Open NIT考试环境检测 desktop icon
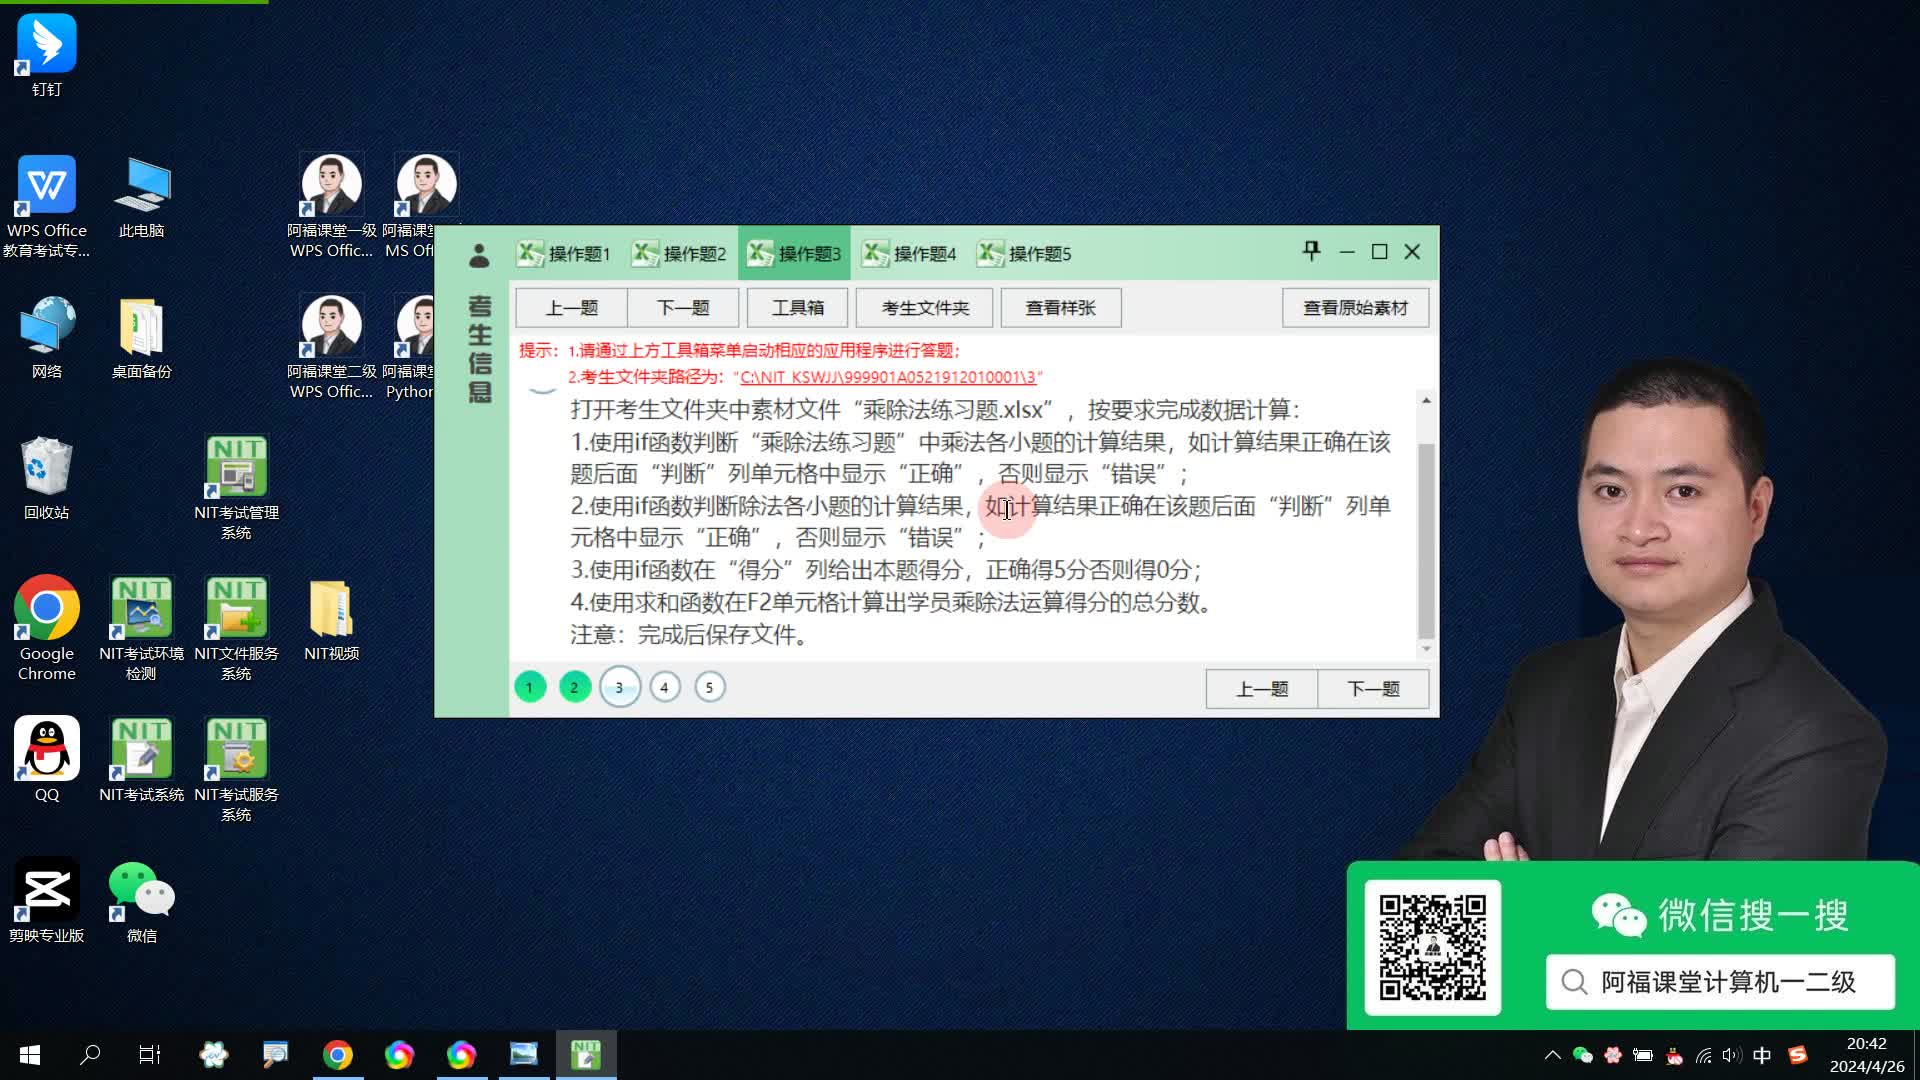The height and width of the screenshot is (1080, 1920). coord(141,609)
